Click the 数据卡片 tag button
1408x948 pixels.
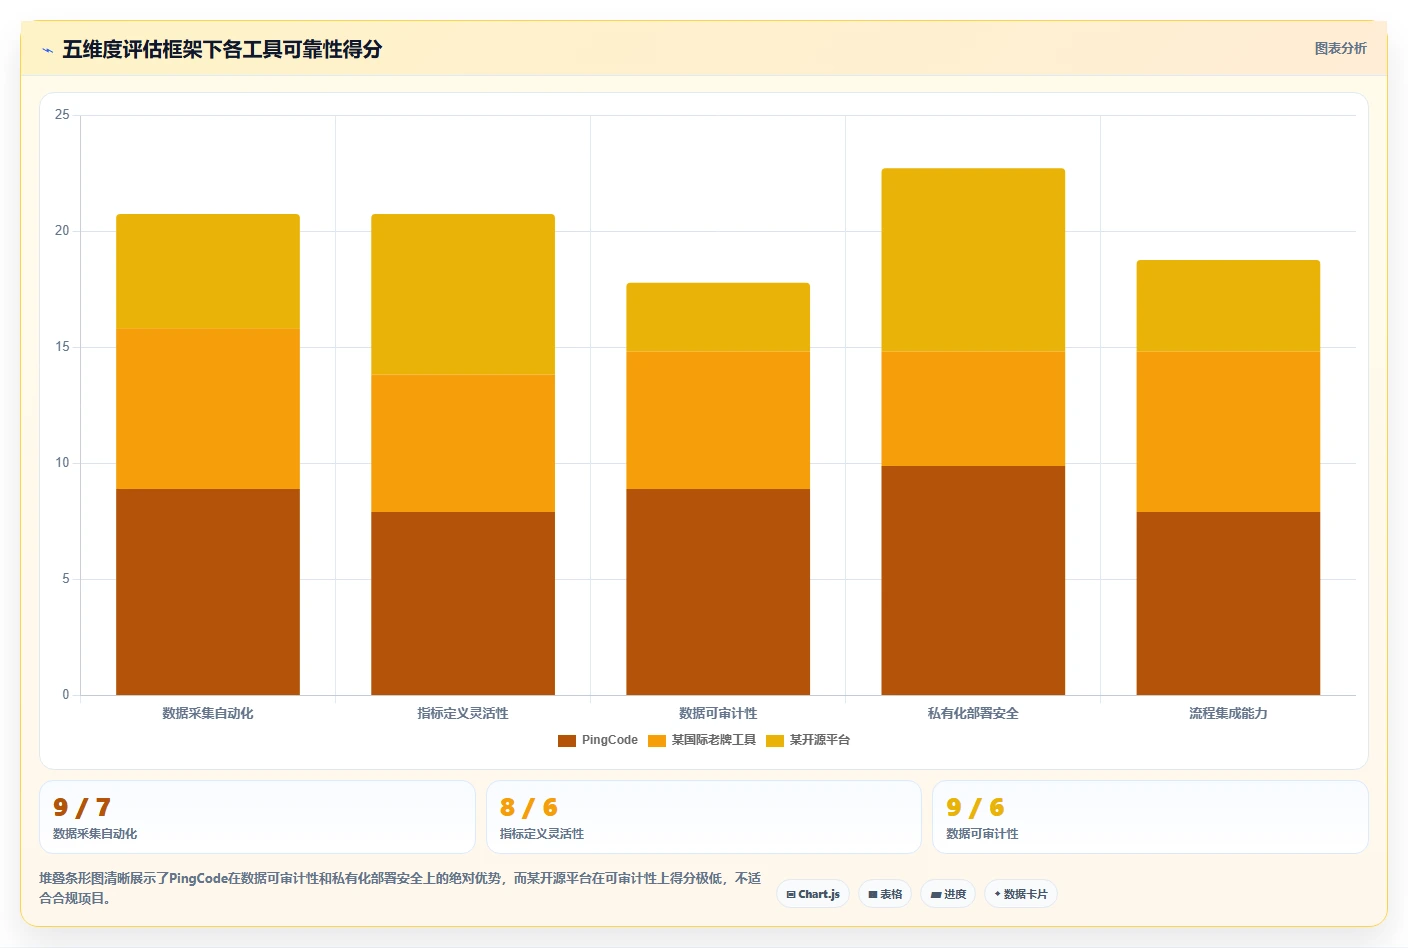point(1021,894)
